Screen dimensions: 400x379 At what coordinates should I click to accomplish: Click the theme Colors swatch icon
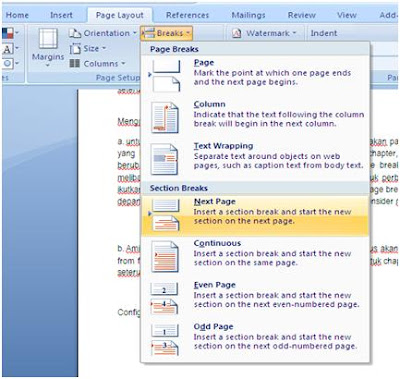8,33
